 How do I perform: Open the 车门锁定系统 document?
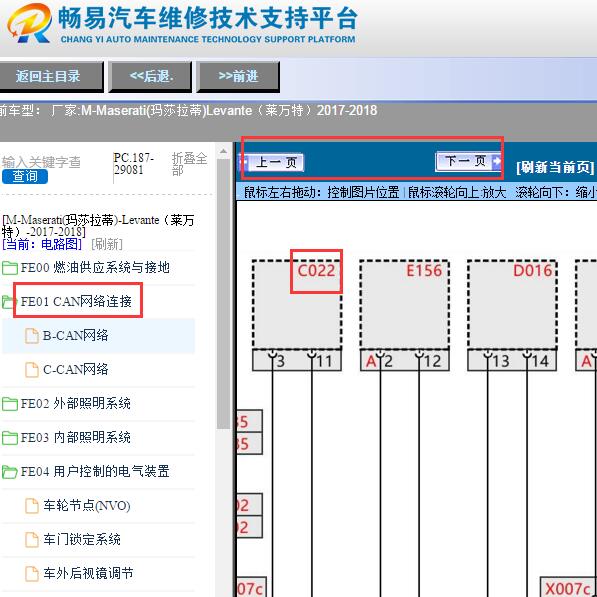(x=82, y=540)
